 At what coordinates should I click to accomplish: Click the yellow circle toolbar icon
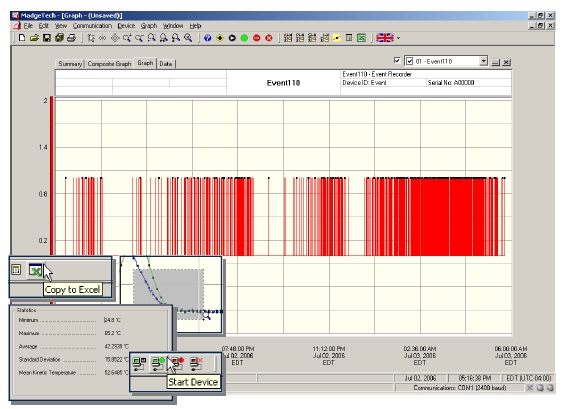(x=220, y=38)
